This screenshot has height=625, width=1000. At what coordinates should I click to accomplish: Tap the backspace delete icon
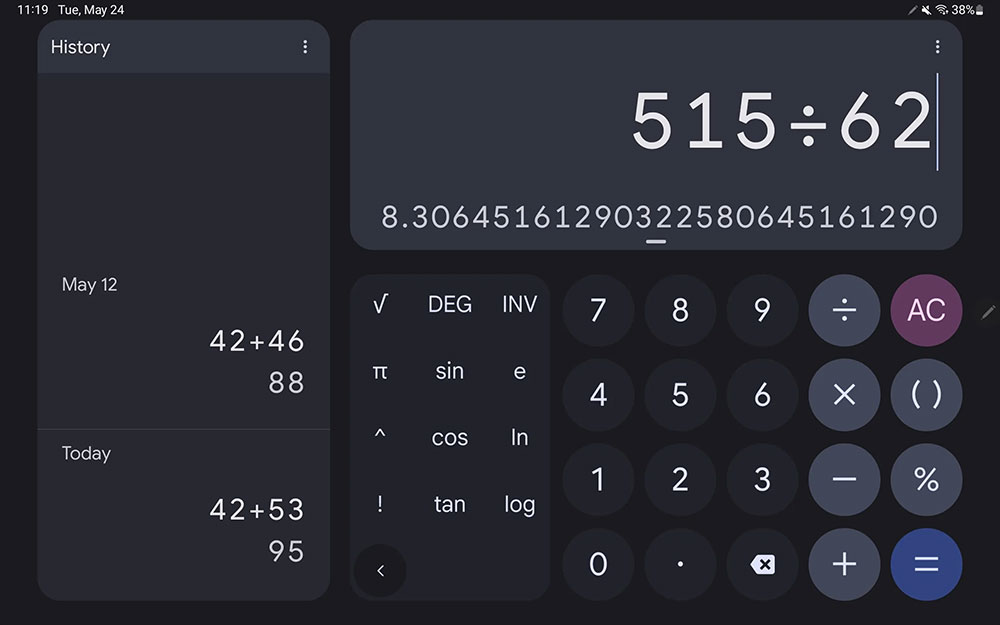pos(762,564)
